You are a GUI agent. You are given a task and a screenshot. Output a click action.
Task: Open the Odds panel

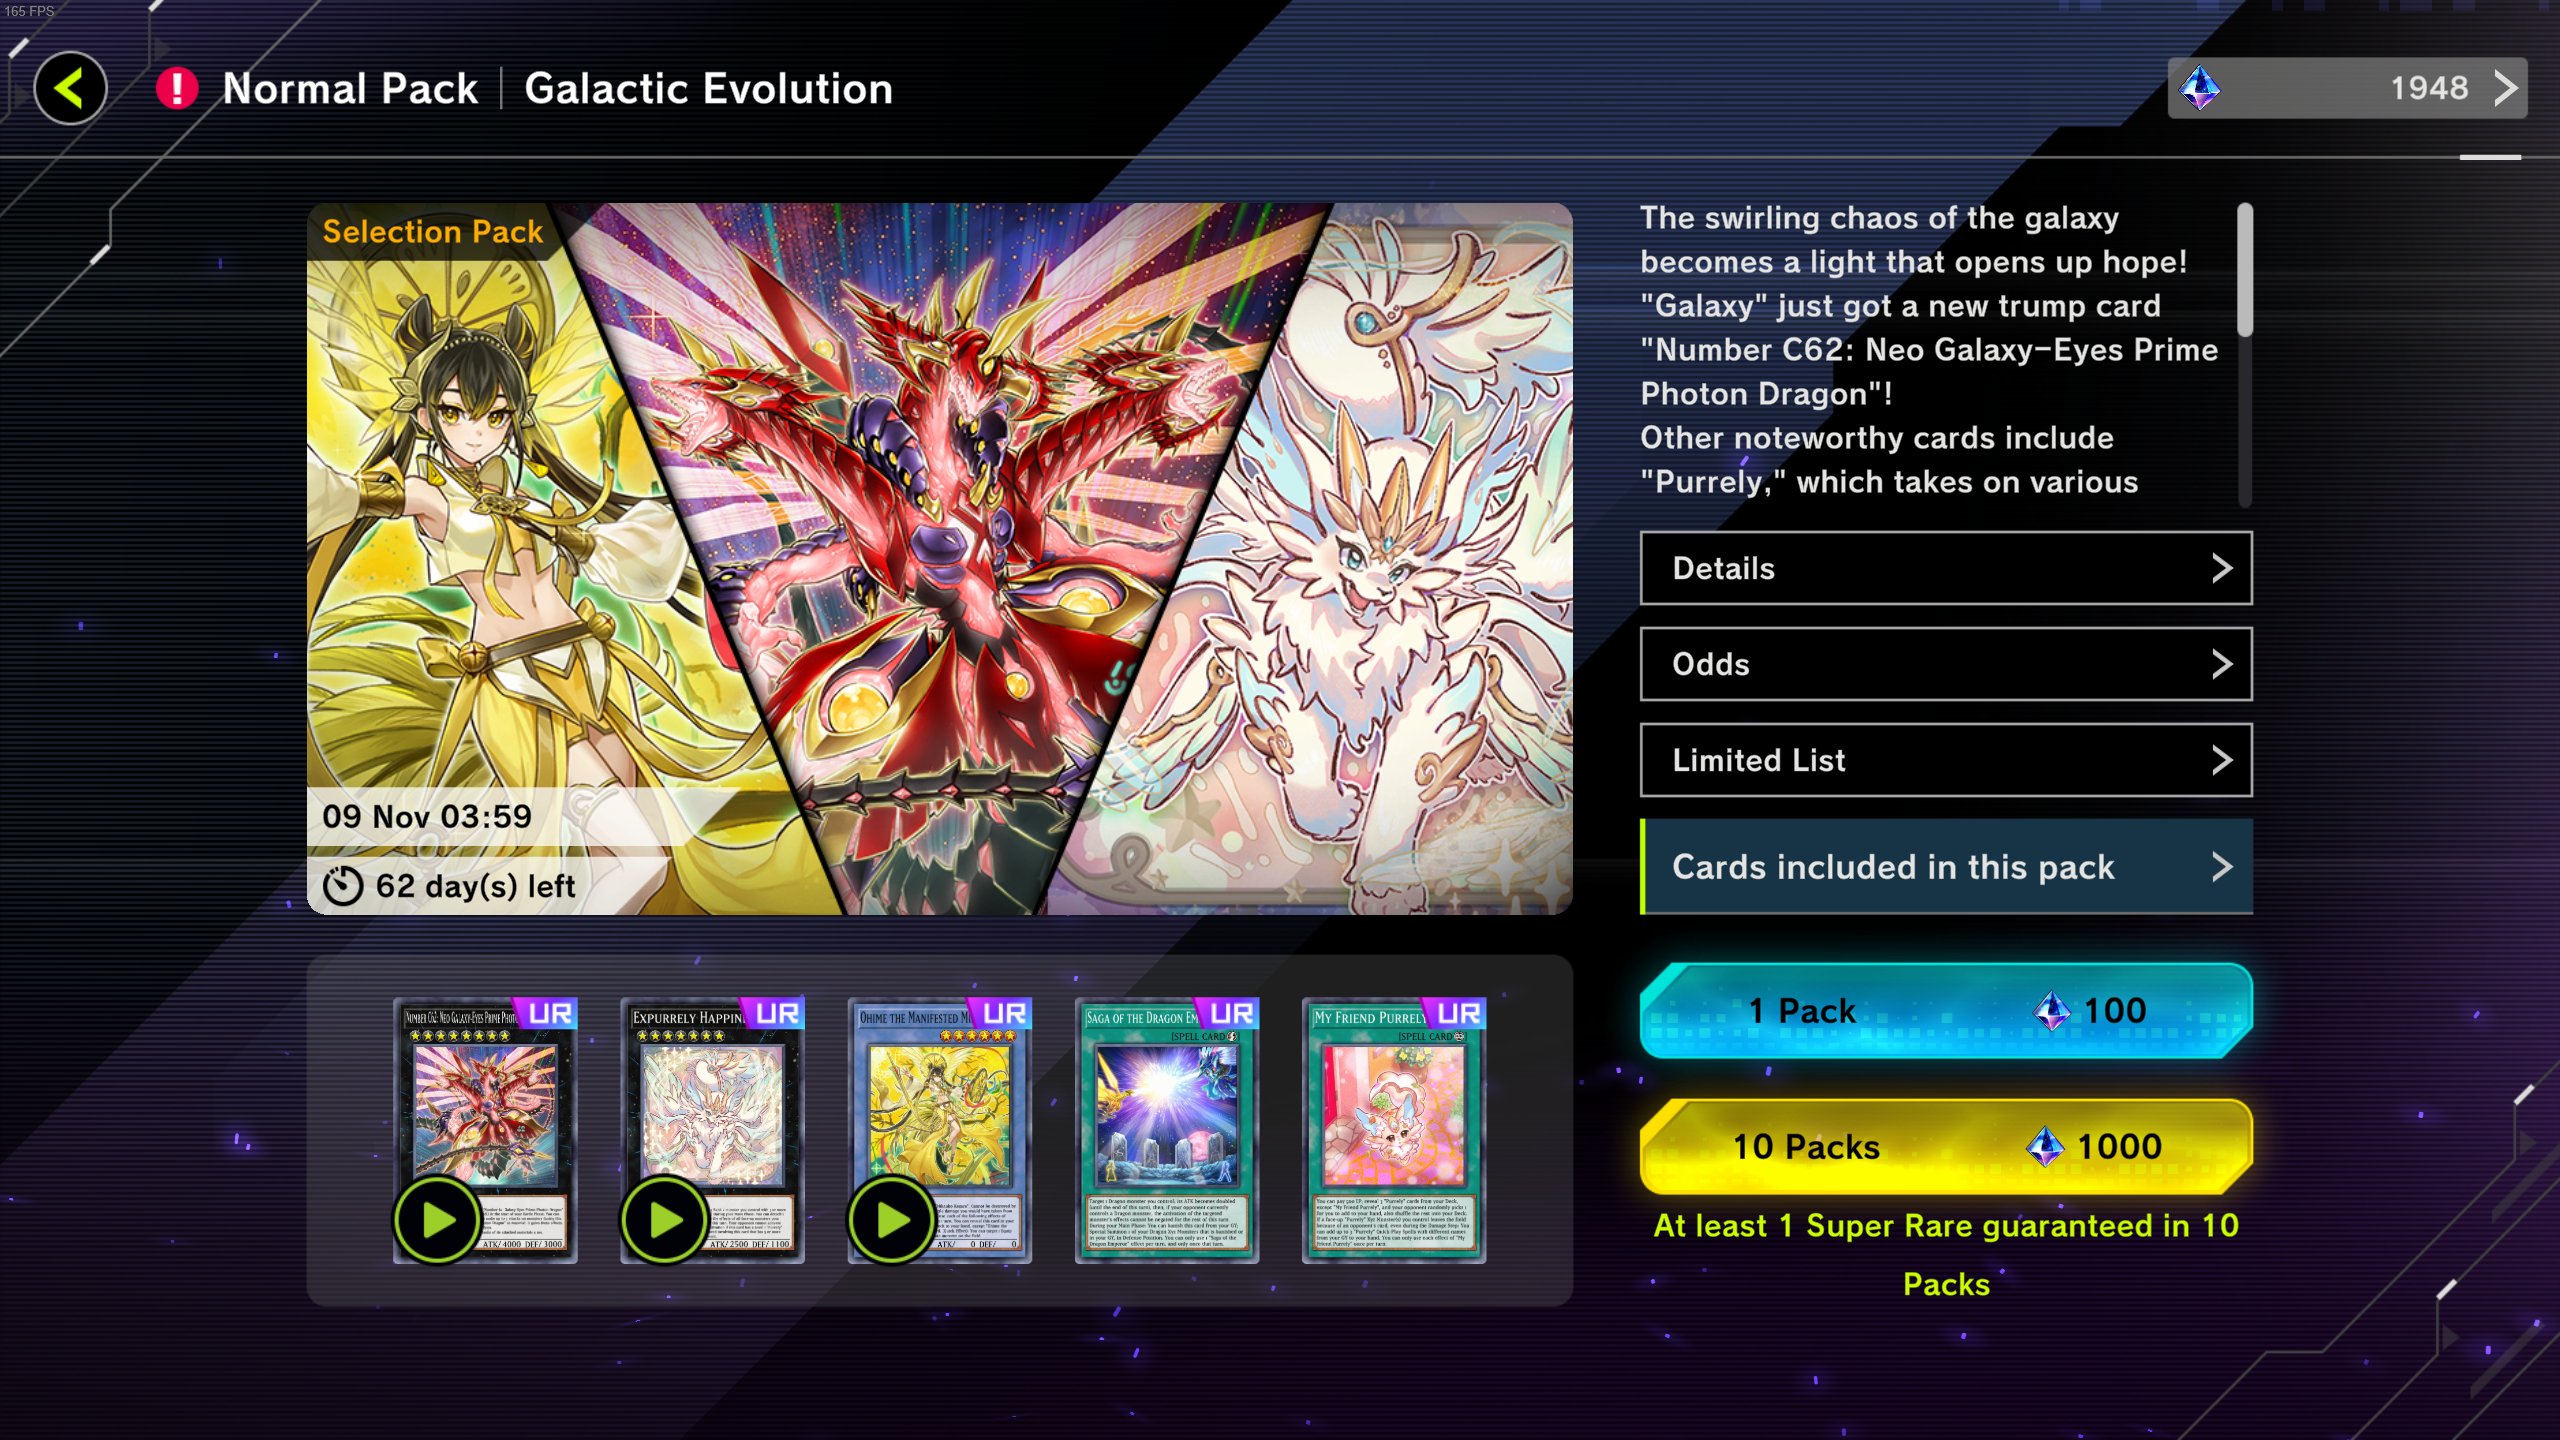(x=1946, y=664)
